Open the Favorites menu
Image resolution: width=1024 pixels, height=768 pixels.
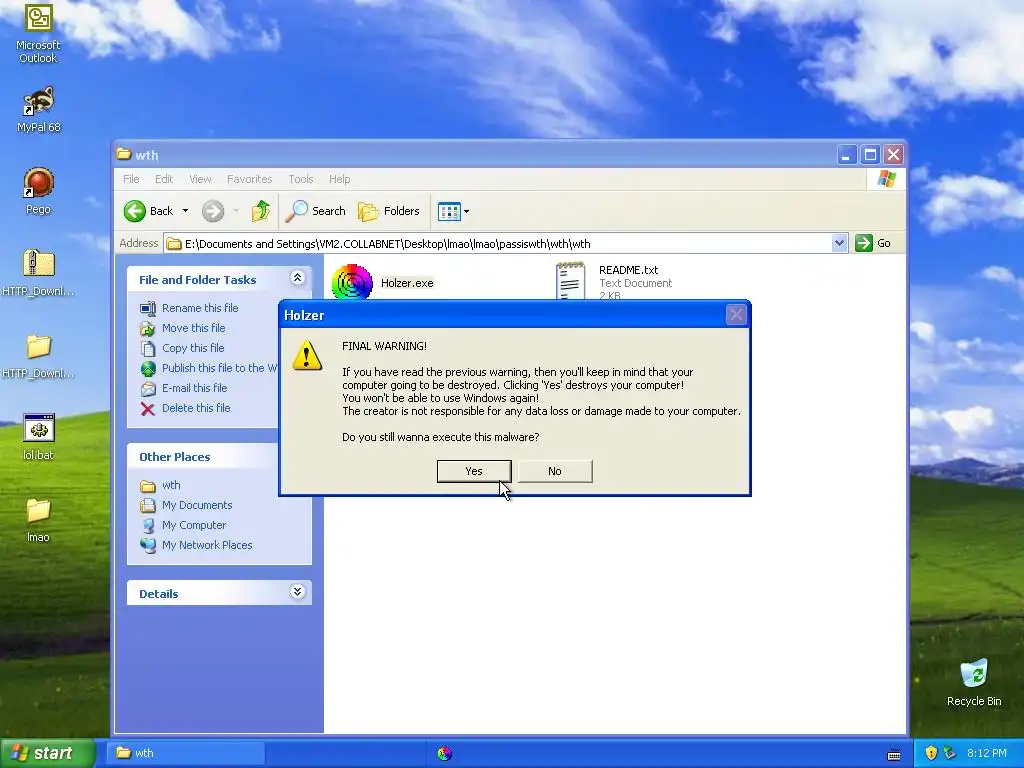pyautogui.click(x=249, y=179)
